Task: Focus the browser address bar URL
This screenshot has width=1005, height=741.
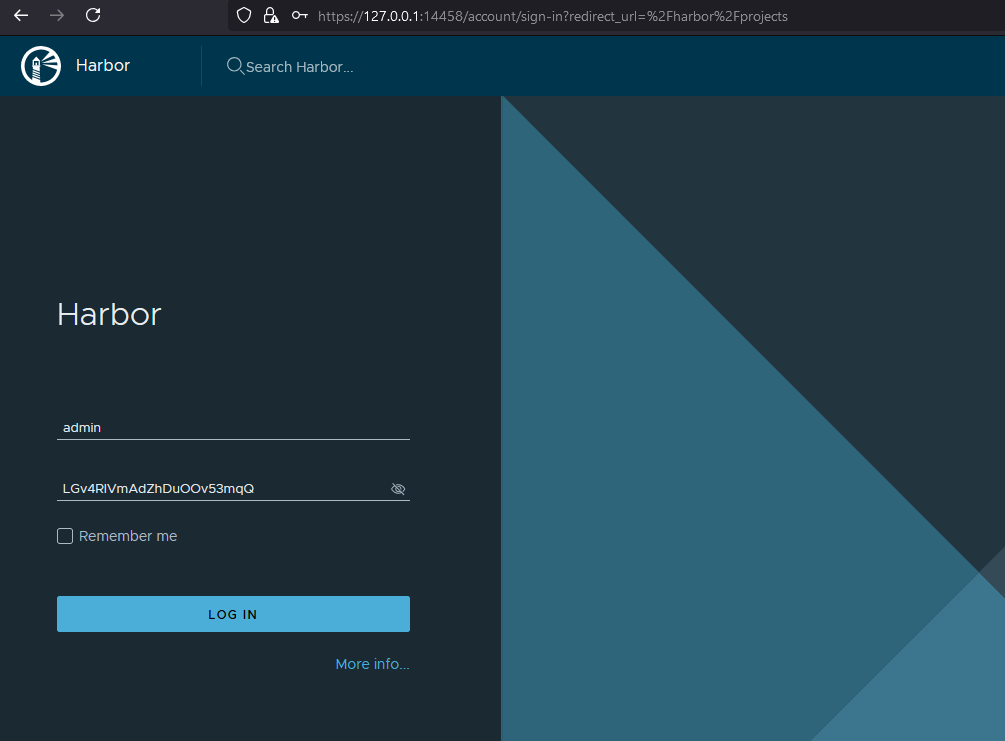Action: point(552,16)
